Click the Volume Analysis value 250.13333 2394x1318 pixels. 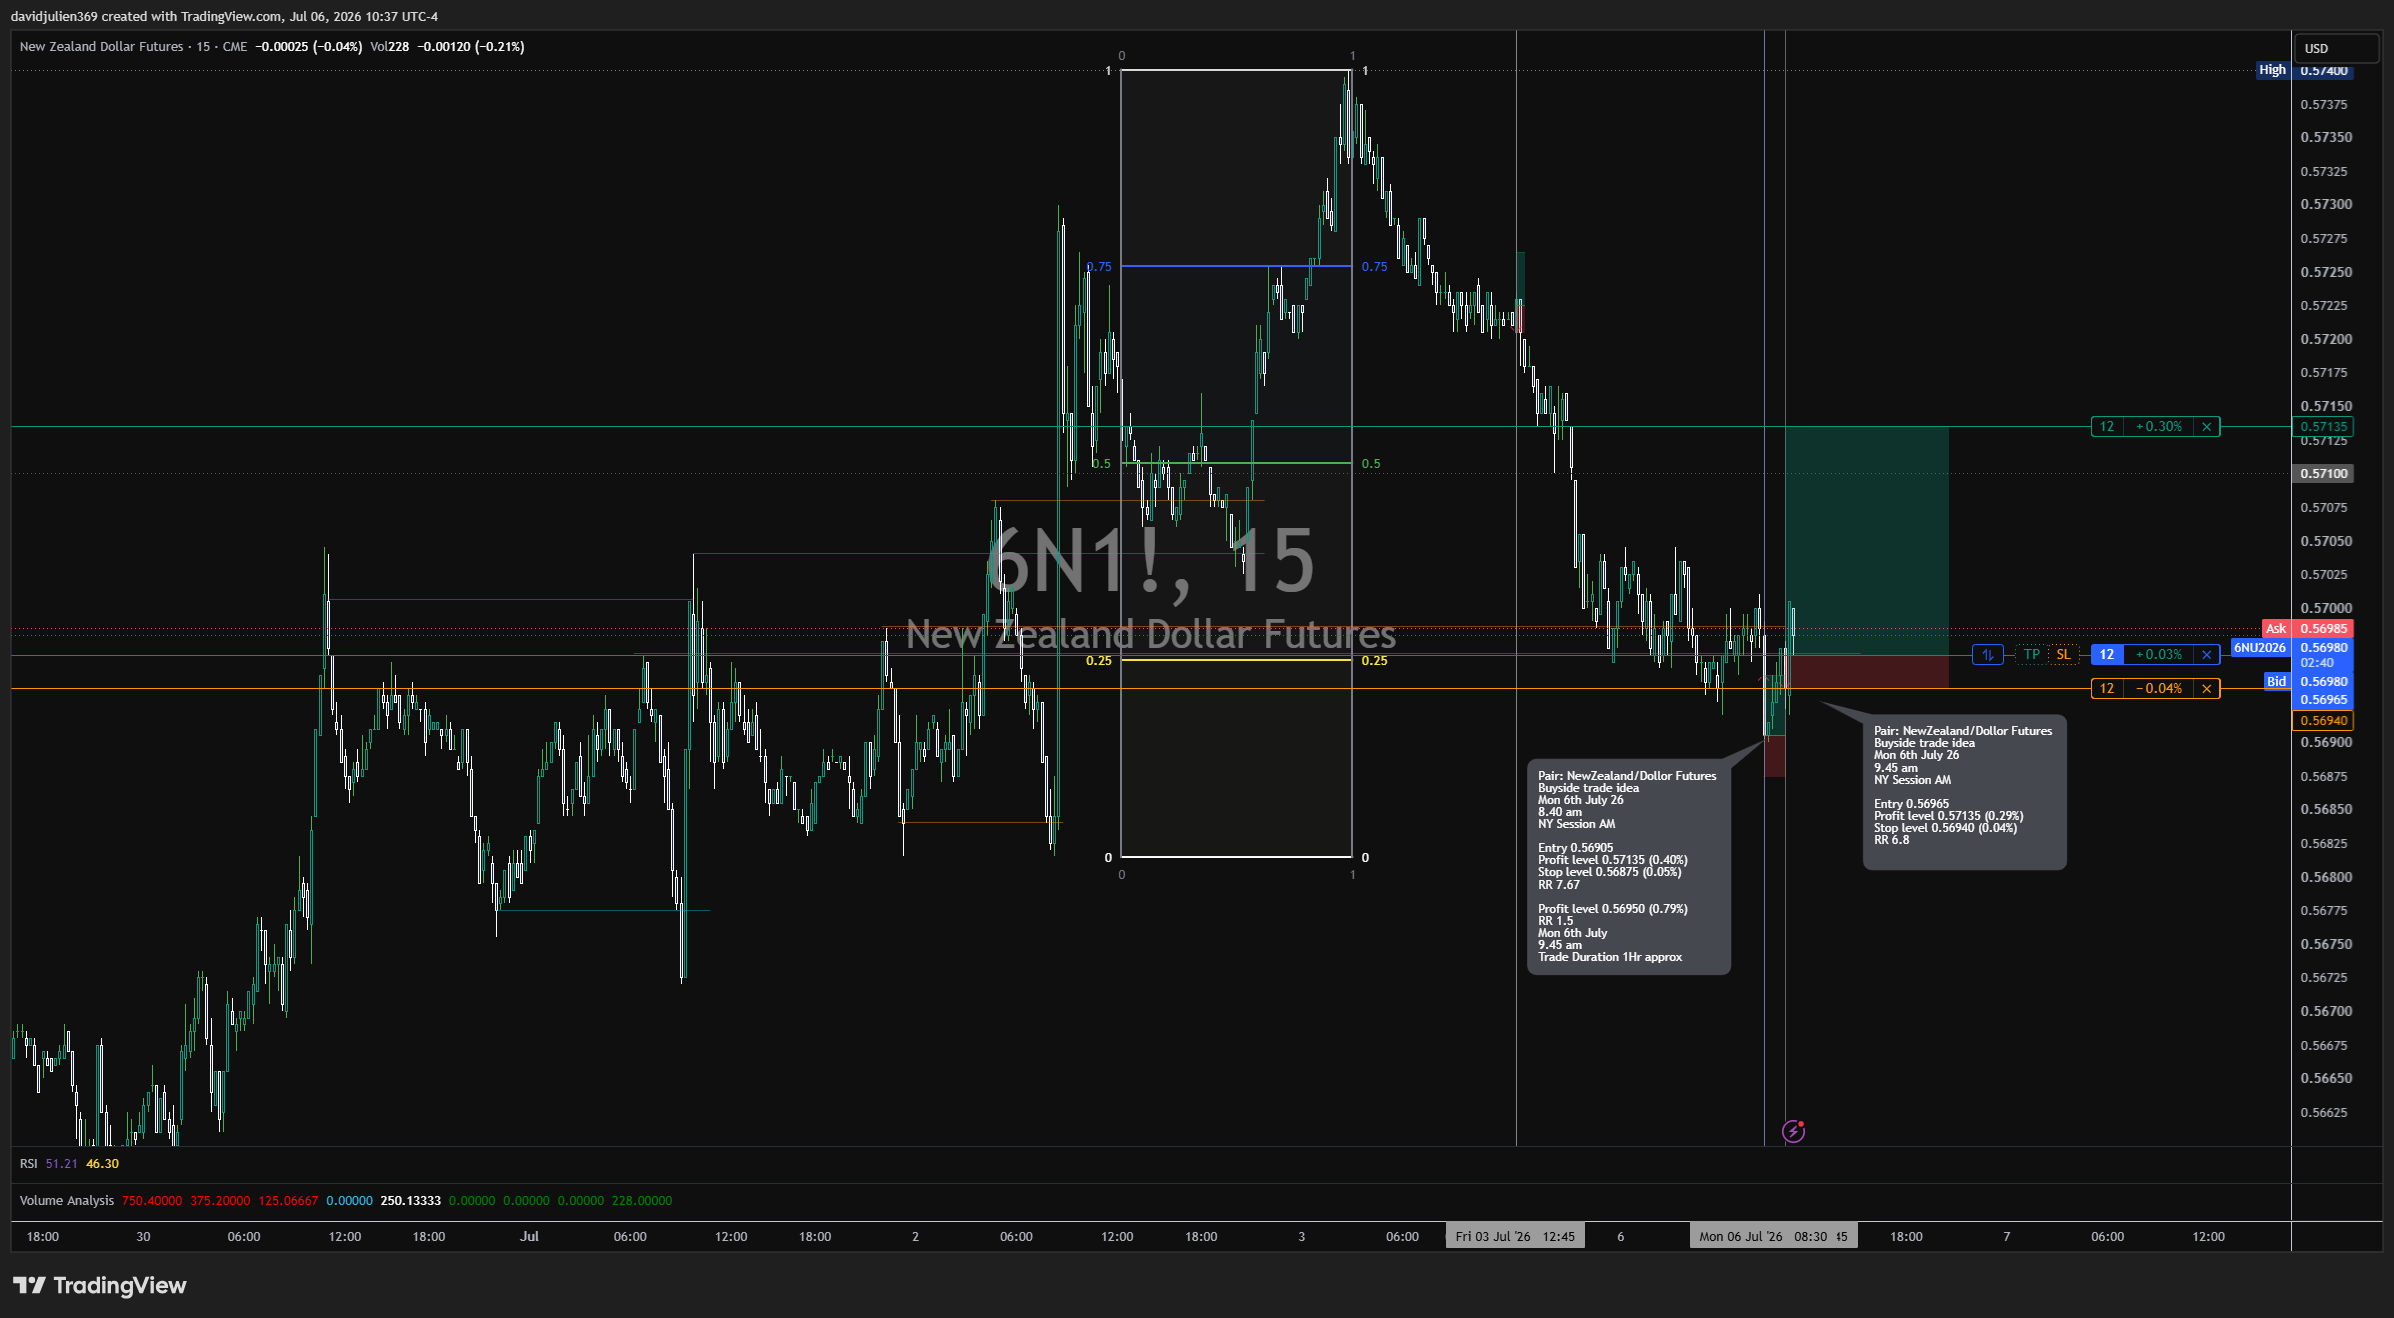tap(410, 1201)
